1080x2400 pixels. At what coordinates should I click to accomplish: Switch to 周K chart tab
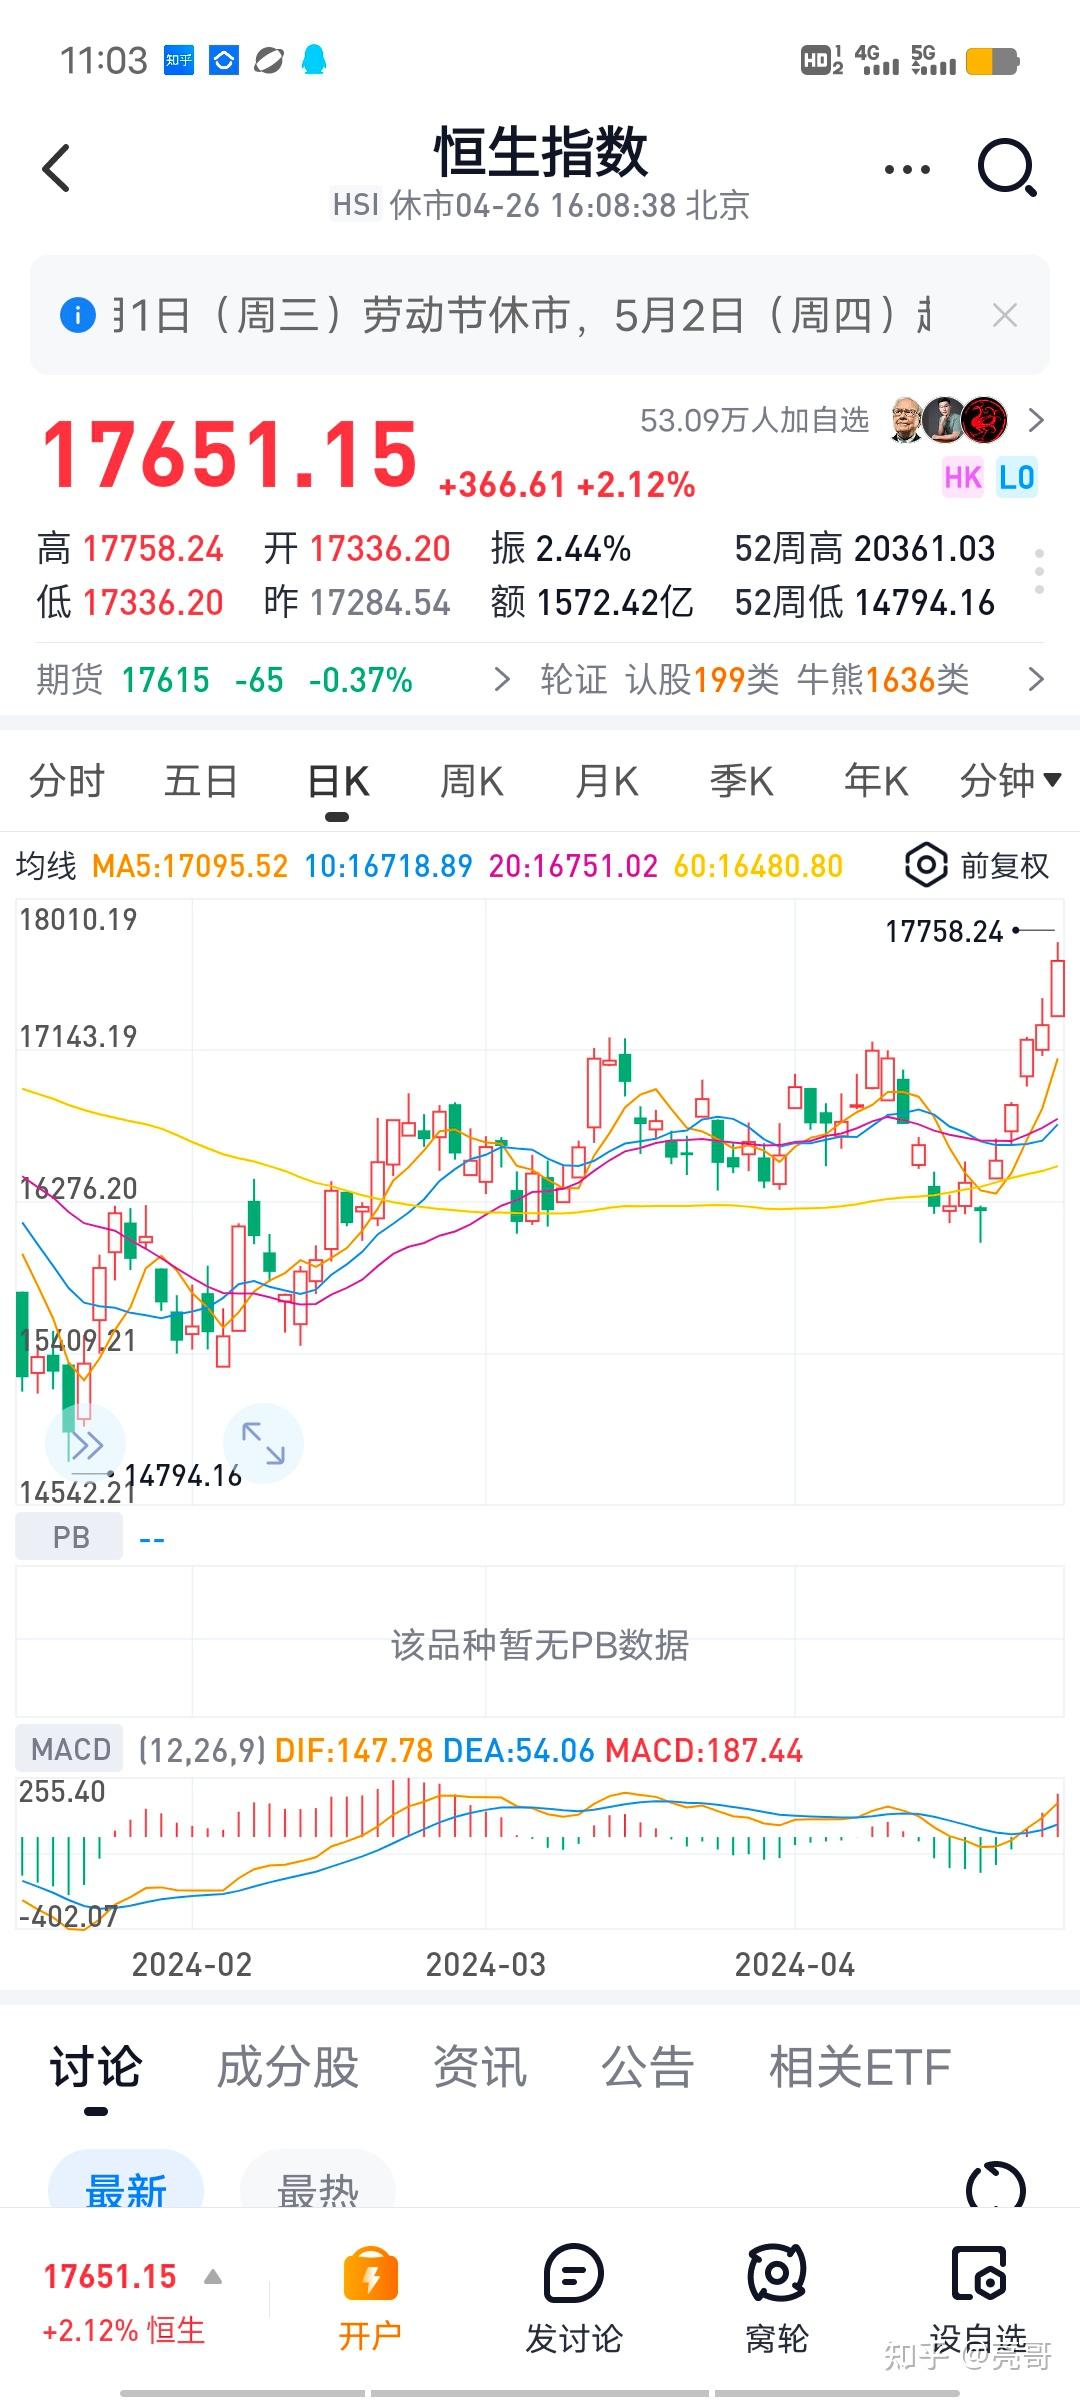[x=472, y=781]
